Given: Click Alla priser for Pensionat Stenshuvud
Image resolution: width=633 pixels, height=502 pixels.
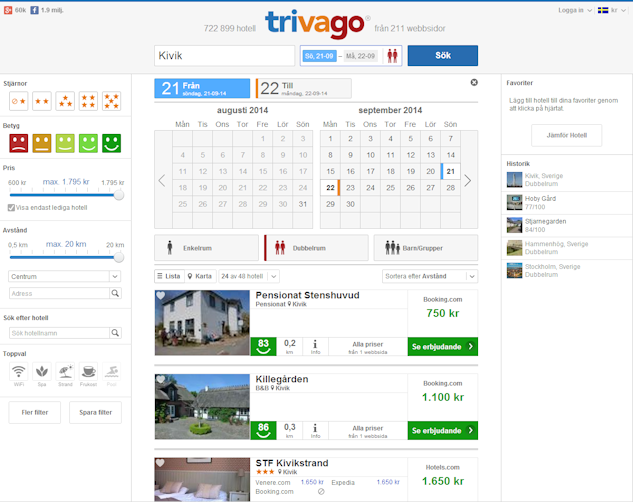Looking at the screenshot, I should [368, 347].
